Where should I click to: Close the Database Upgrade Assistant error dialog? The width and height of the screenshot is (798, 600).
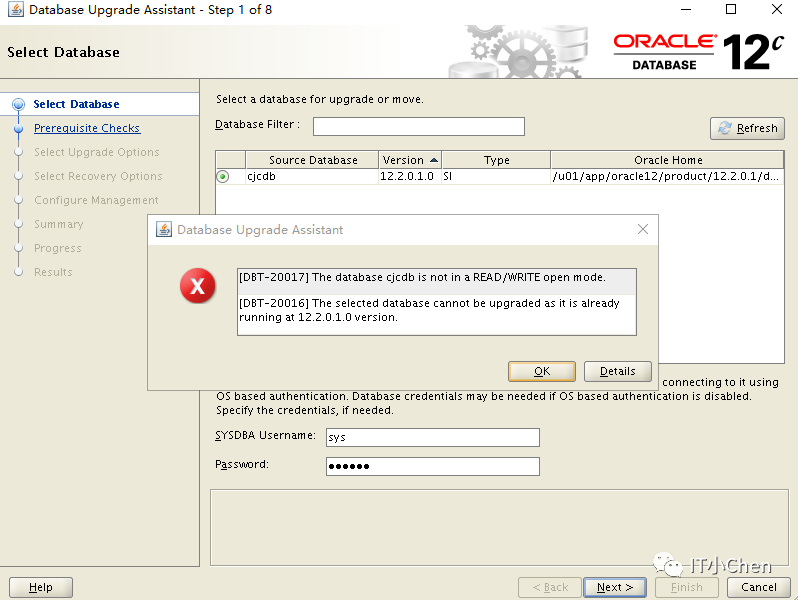(x=643, y=230)
